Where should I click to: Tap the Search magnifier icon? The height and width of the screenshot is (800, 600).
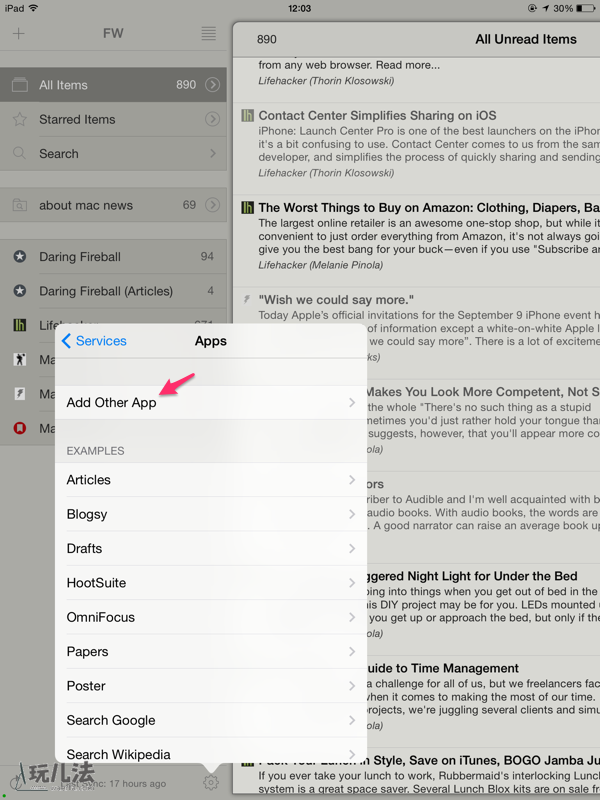tap(19, 153)
